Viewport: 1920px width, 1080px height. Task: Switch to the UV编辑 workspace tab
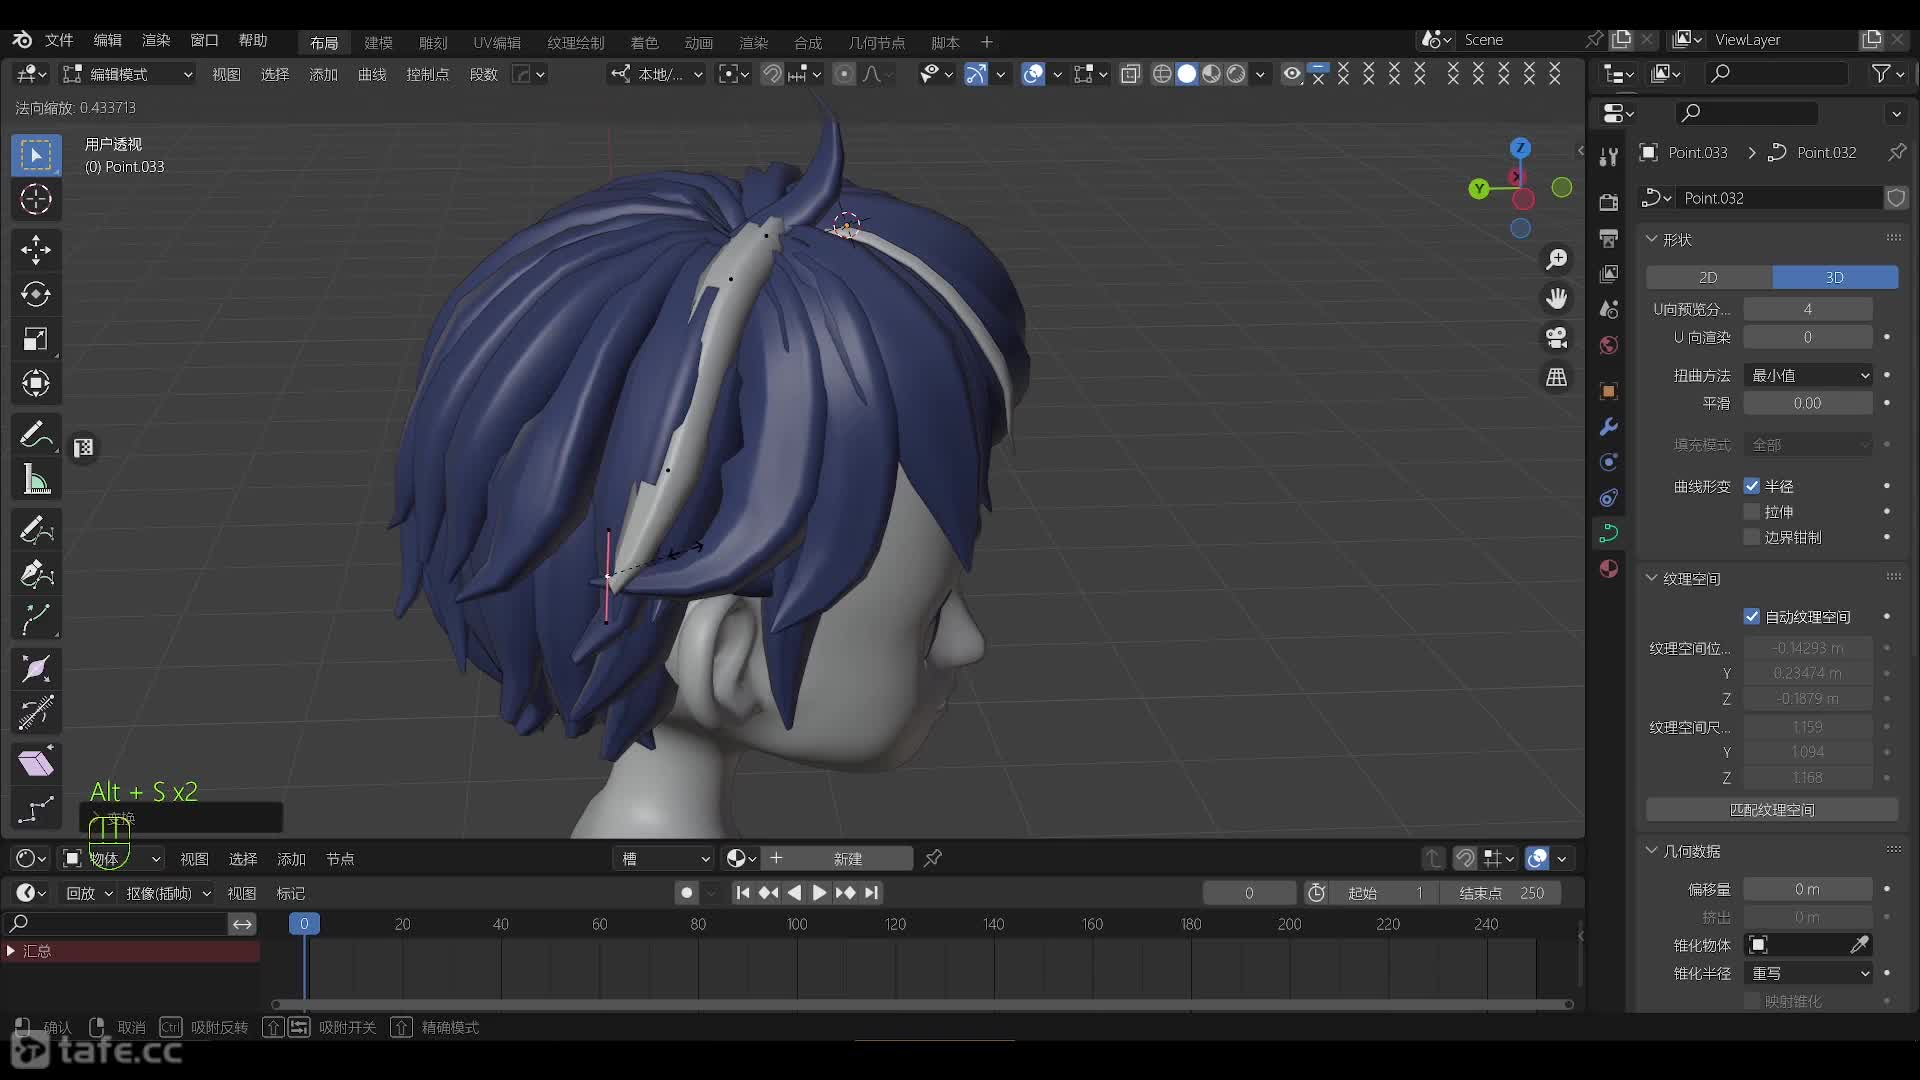497,42
